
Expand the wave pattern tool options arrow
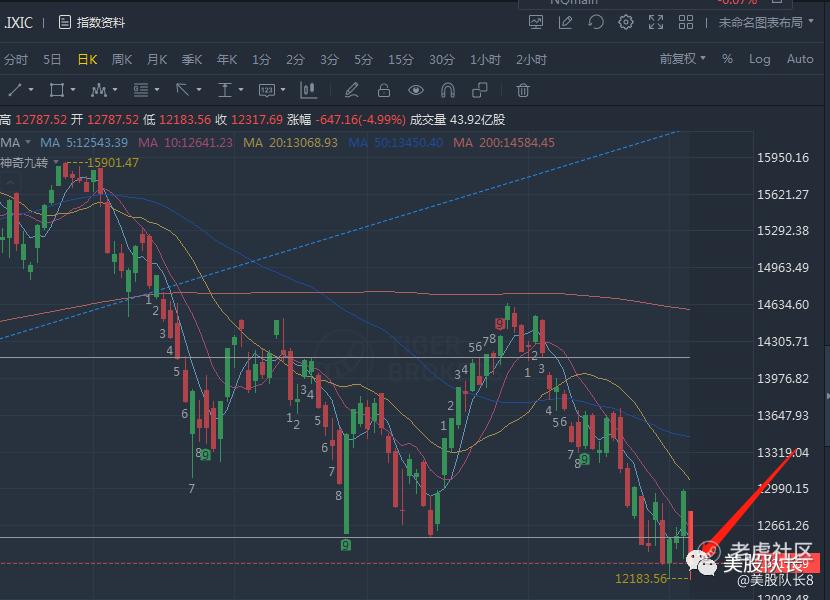[115, 90]
